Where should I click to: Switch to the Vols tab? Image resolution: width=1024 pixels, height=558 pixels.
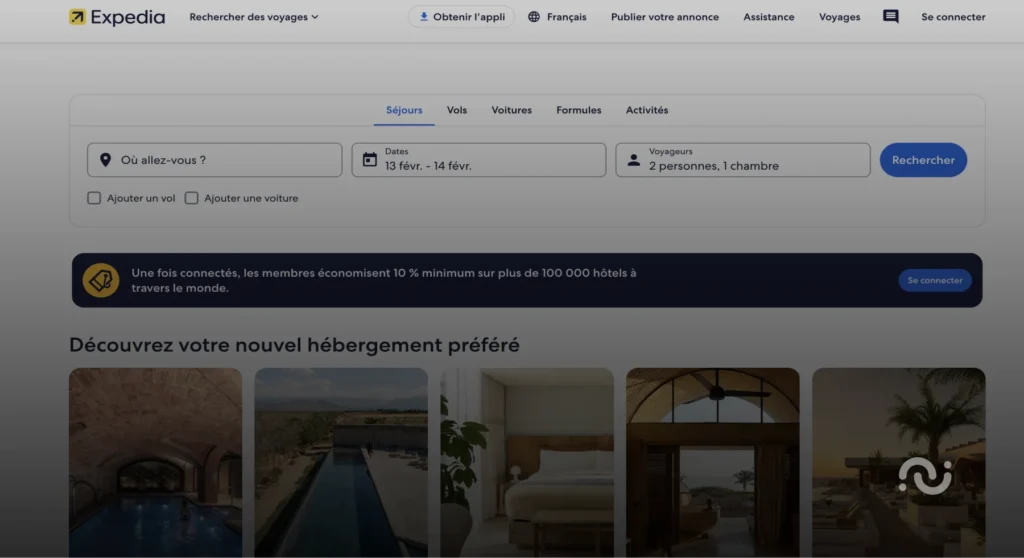tap(456, 110)
